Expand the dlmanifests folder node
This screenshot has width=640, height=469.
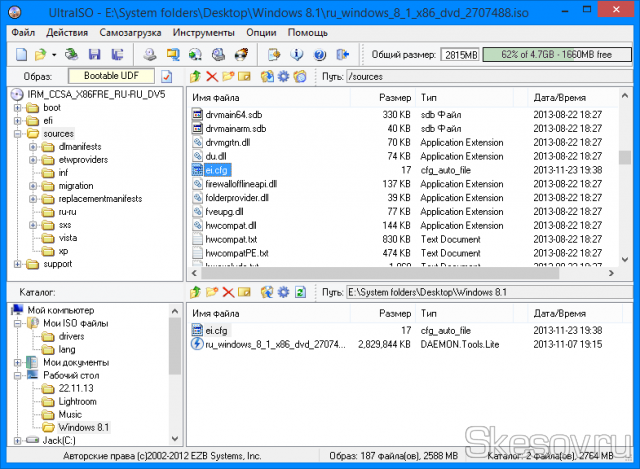(x=33, y=146)
